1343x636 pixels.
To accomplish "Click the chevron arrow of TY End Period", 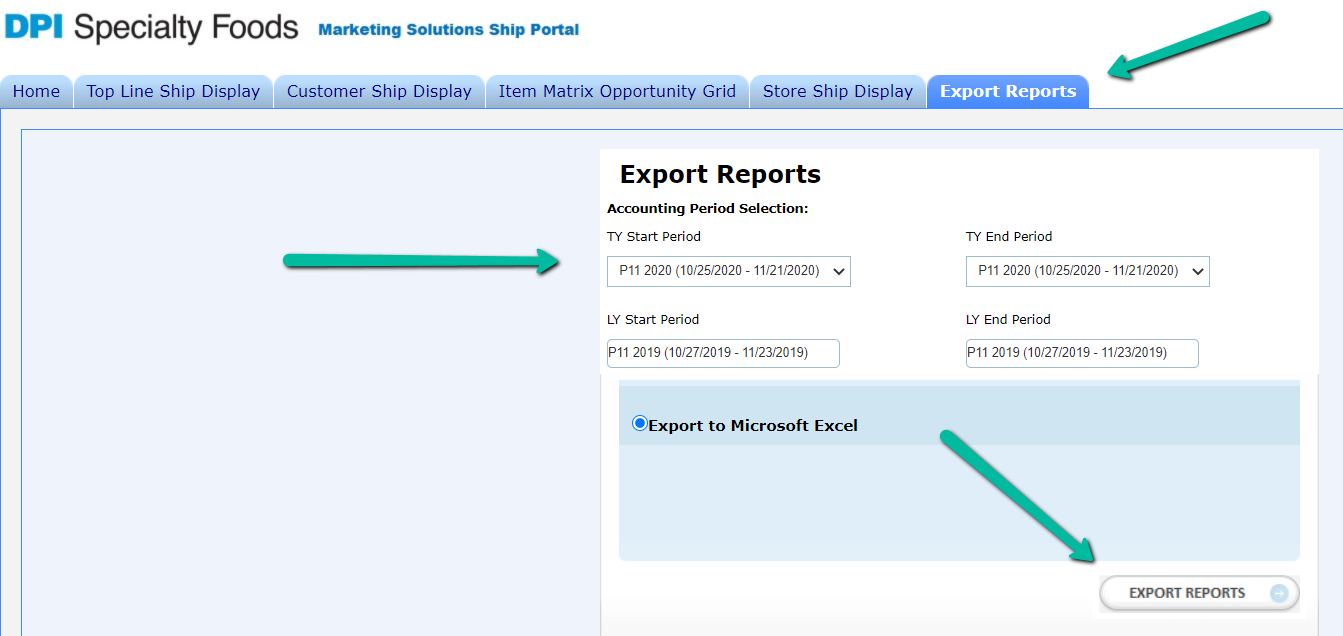I will pyautogui.click(x=1198, y=271).
